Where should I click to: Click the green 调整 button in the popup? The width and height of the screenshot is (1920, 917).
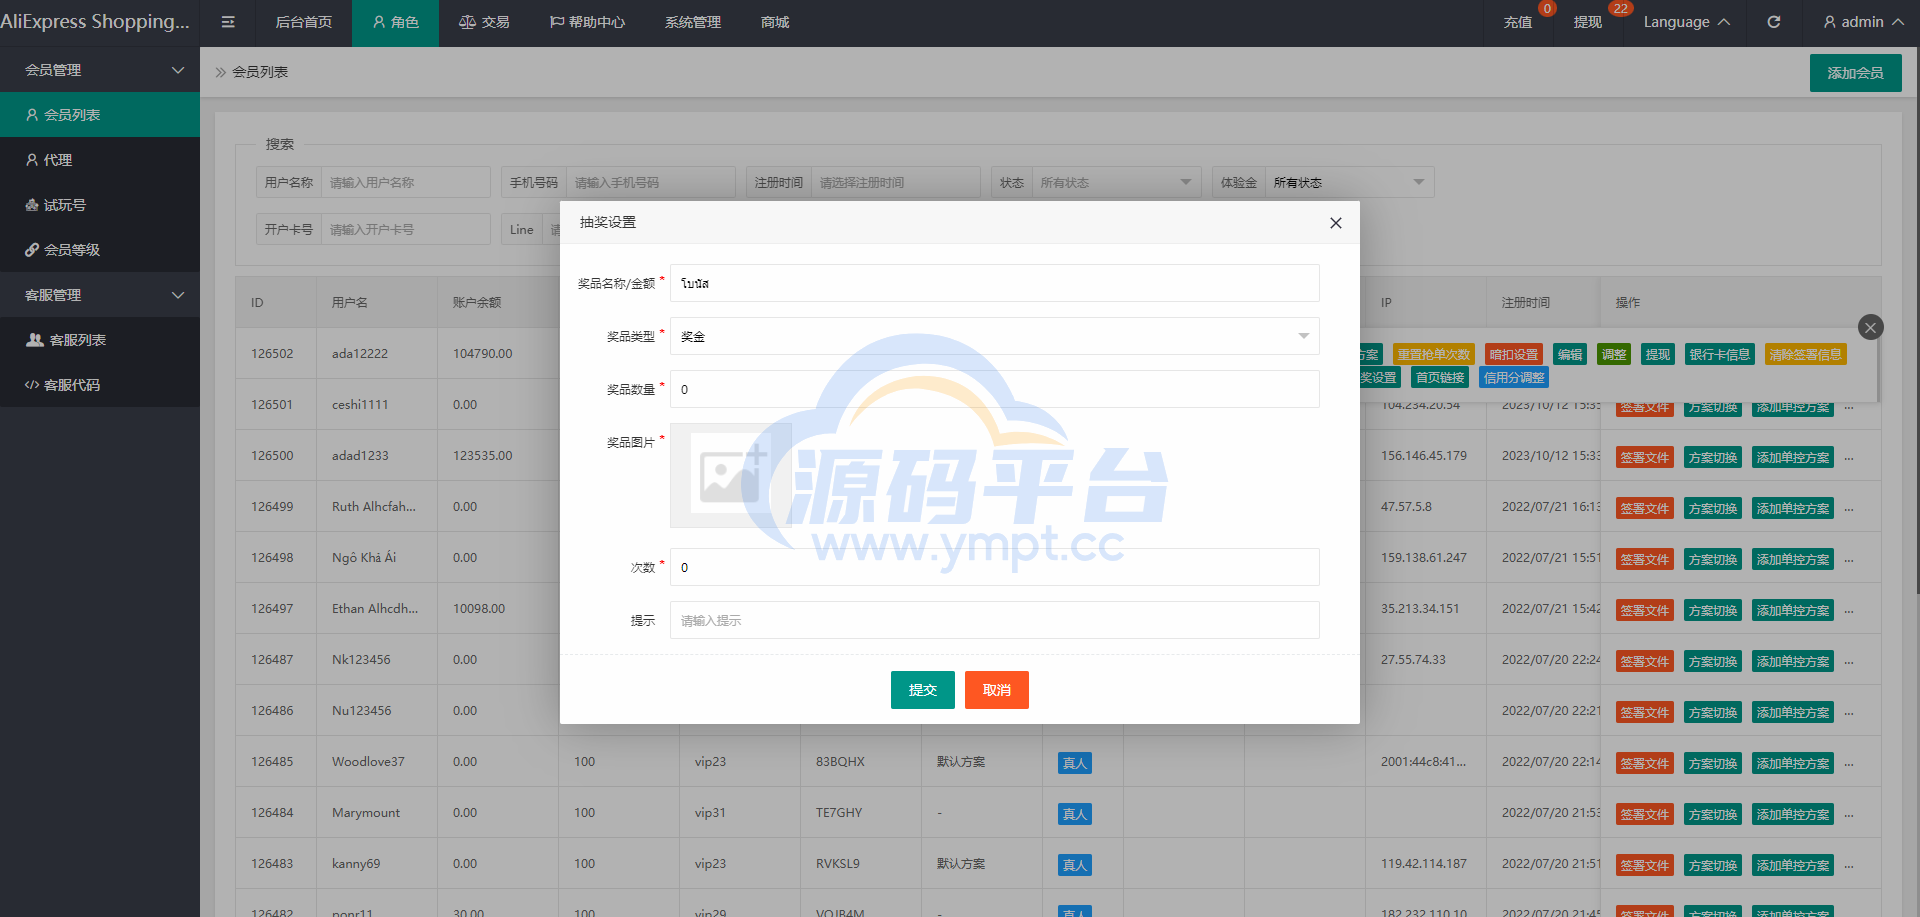click(1614, 355)
